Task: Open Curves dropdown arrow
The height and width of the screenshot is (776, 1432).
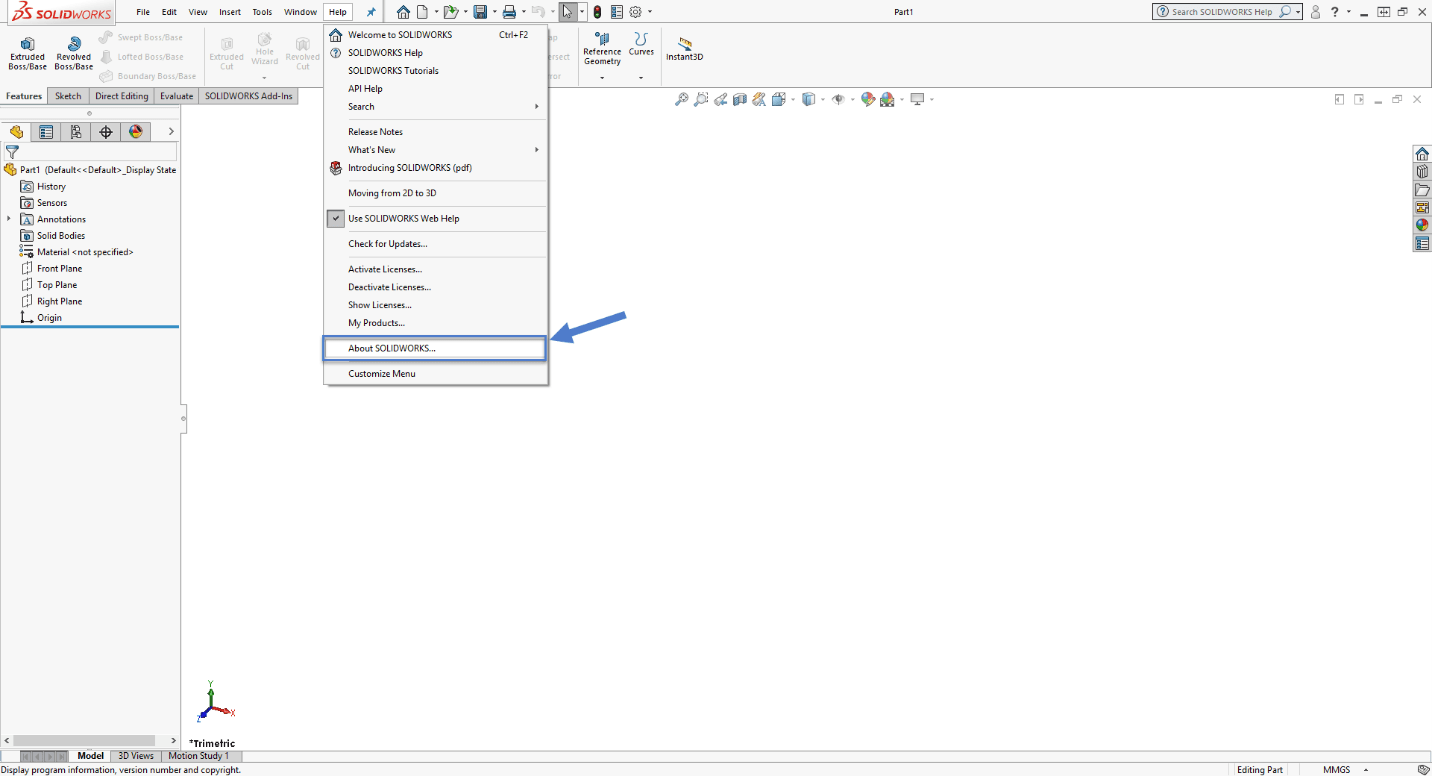Action: (x=641, y=77)
